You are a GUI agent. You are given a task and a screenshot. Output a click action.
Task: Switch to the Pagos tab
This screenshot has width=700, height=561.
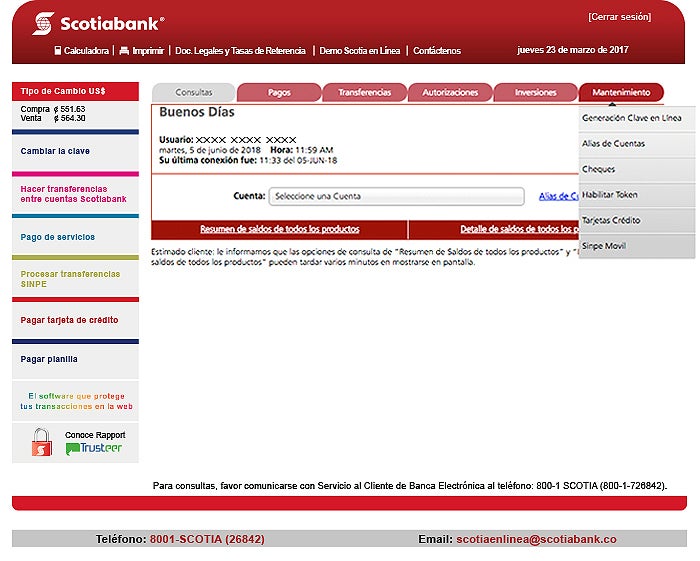click(x=279, y=92)
